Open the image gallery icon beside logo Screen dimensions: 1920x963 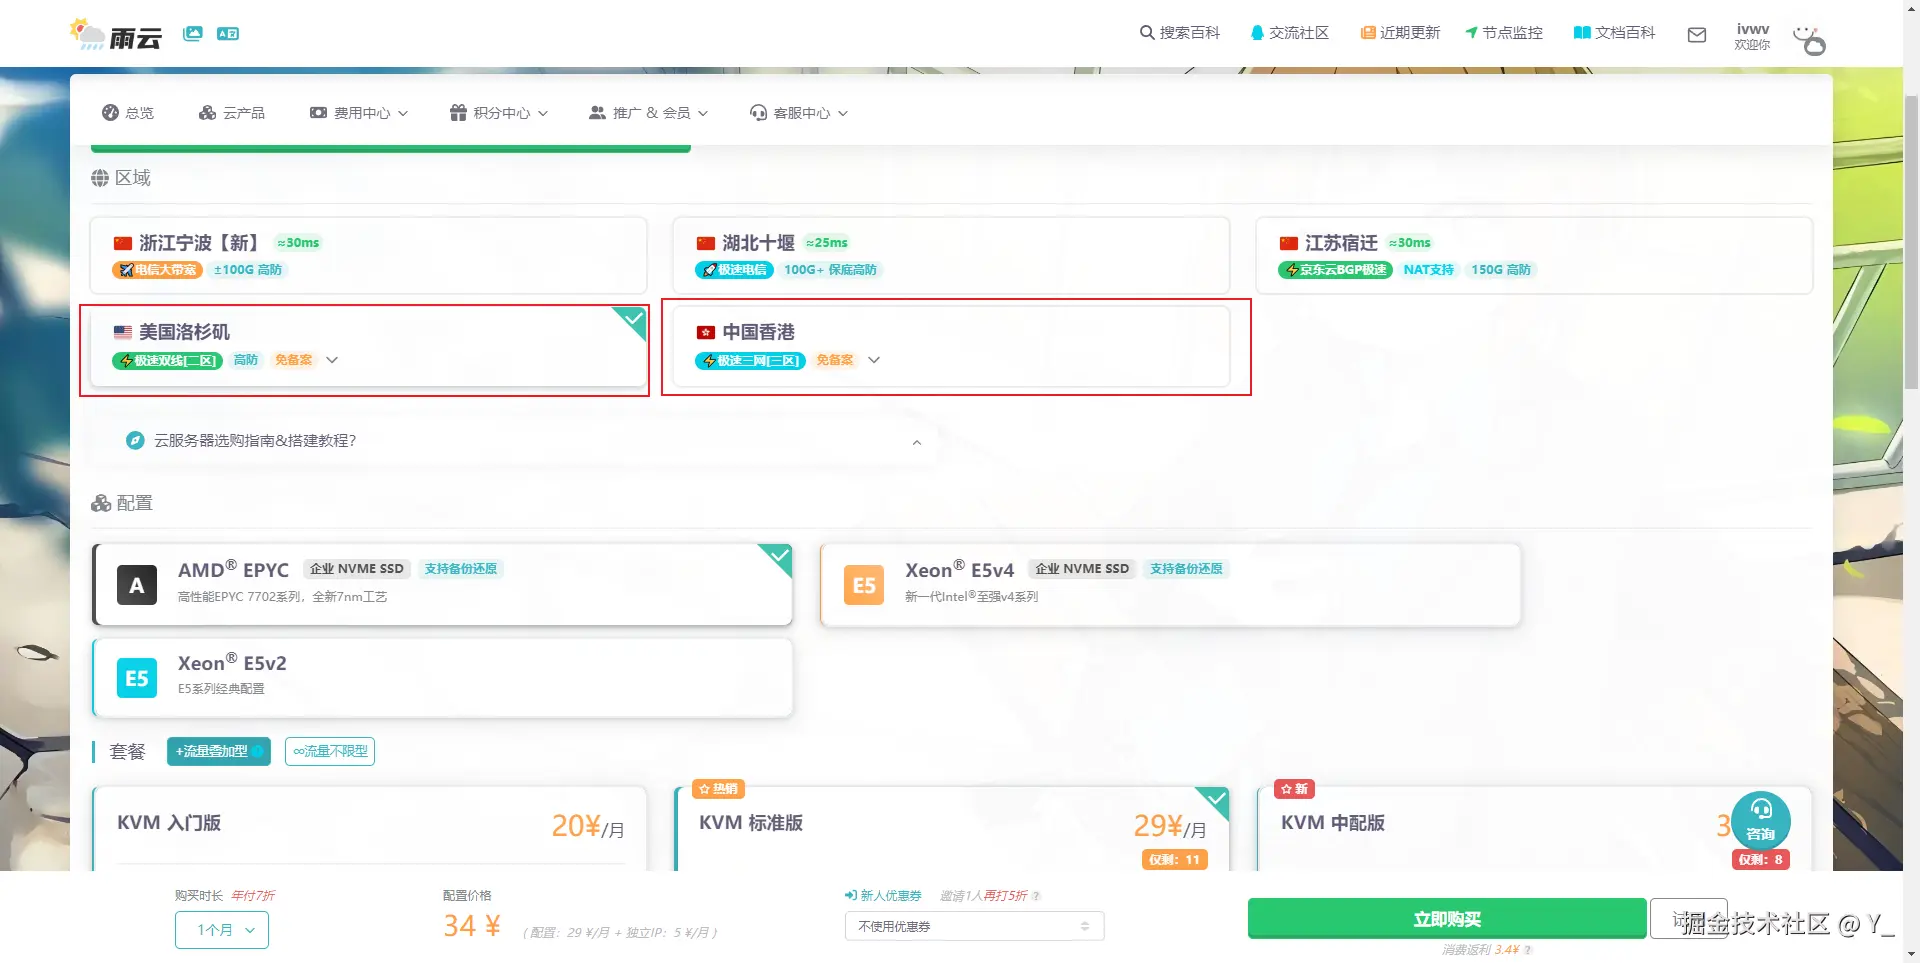tap(193, 33)
